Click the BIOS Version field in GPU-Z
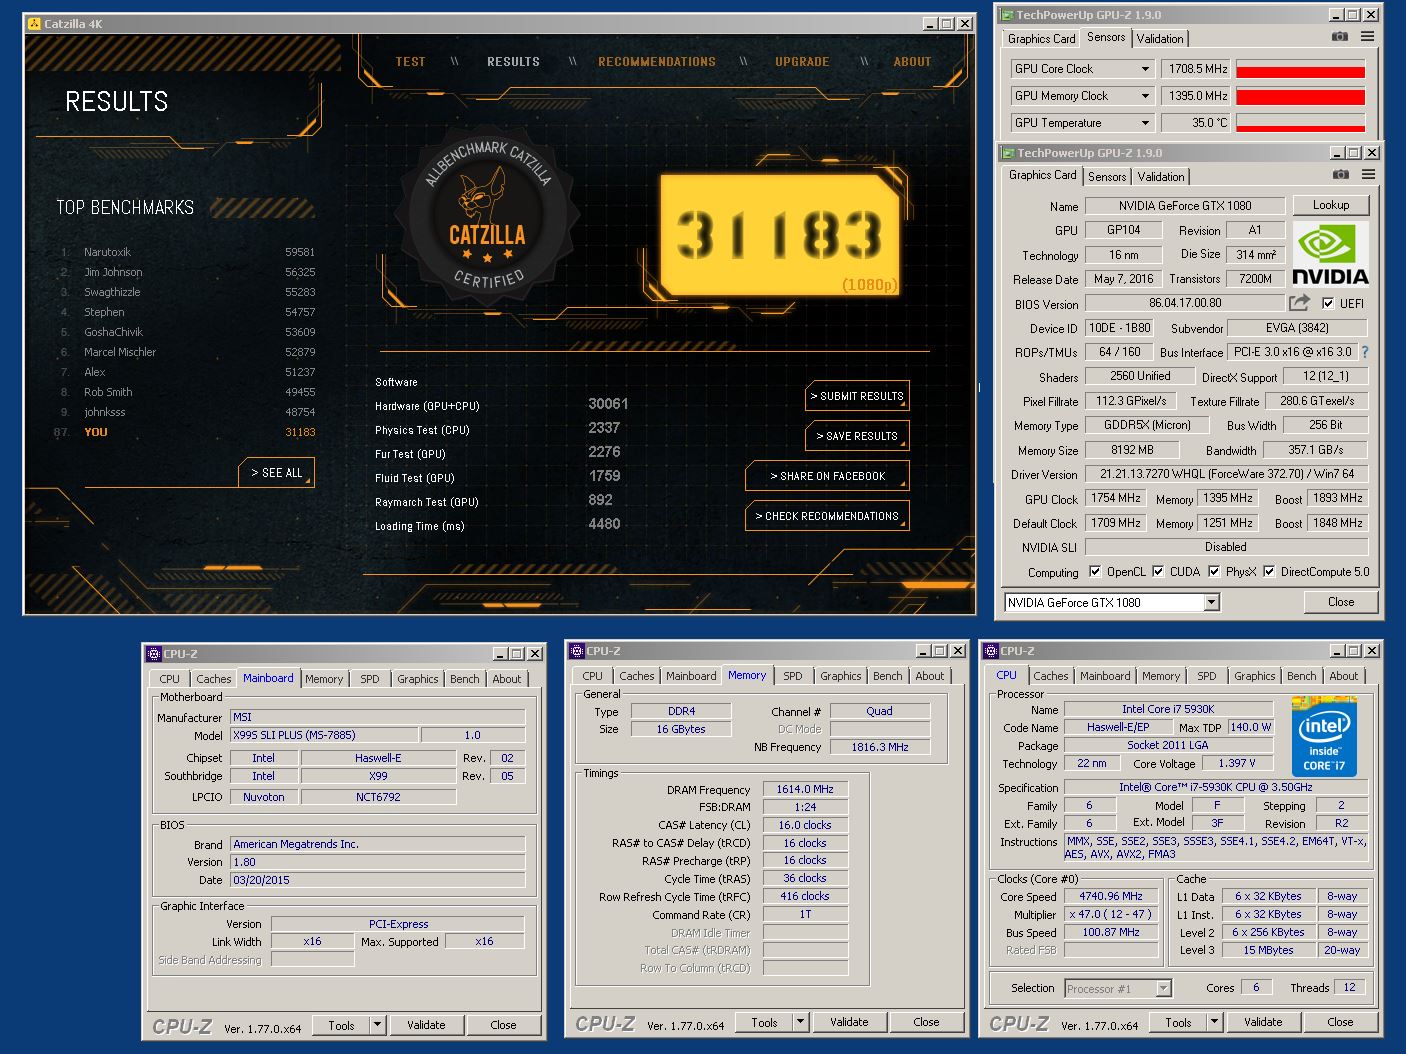Viewport: 1406px width, 1054px height. coord(1185,303)
